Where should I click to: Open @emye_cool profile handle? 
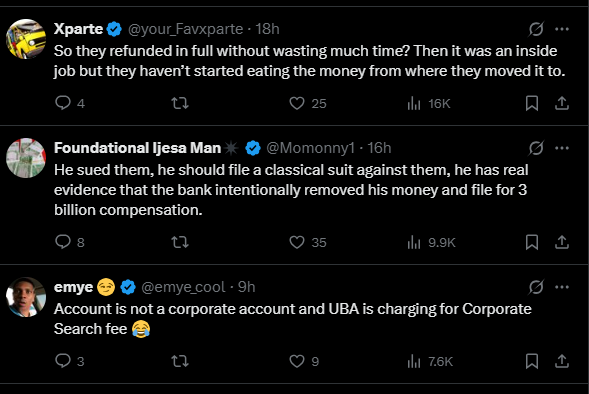(183, 287)
